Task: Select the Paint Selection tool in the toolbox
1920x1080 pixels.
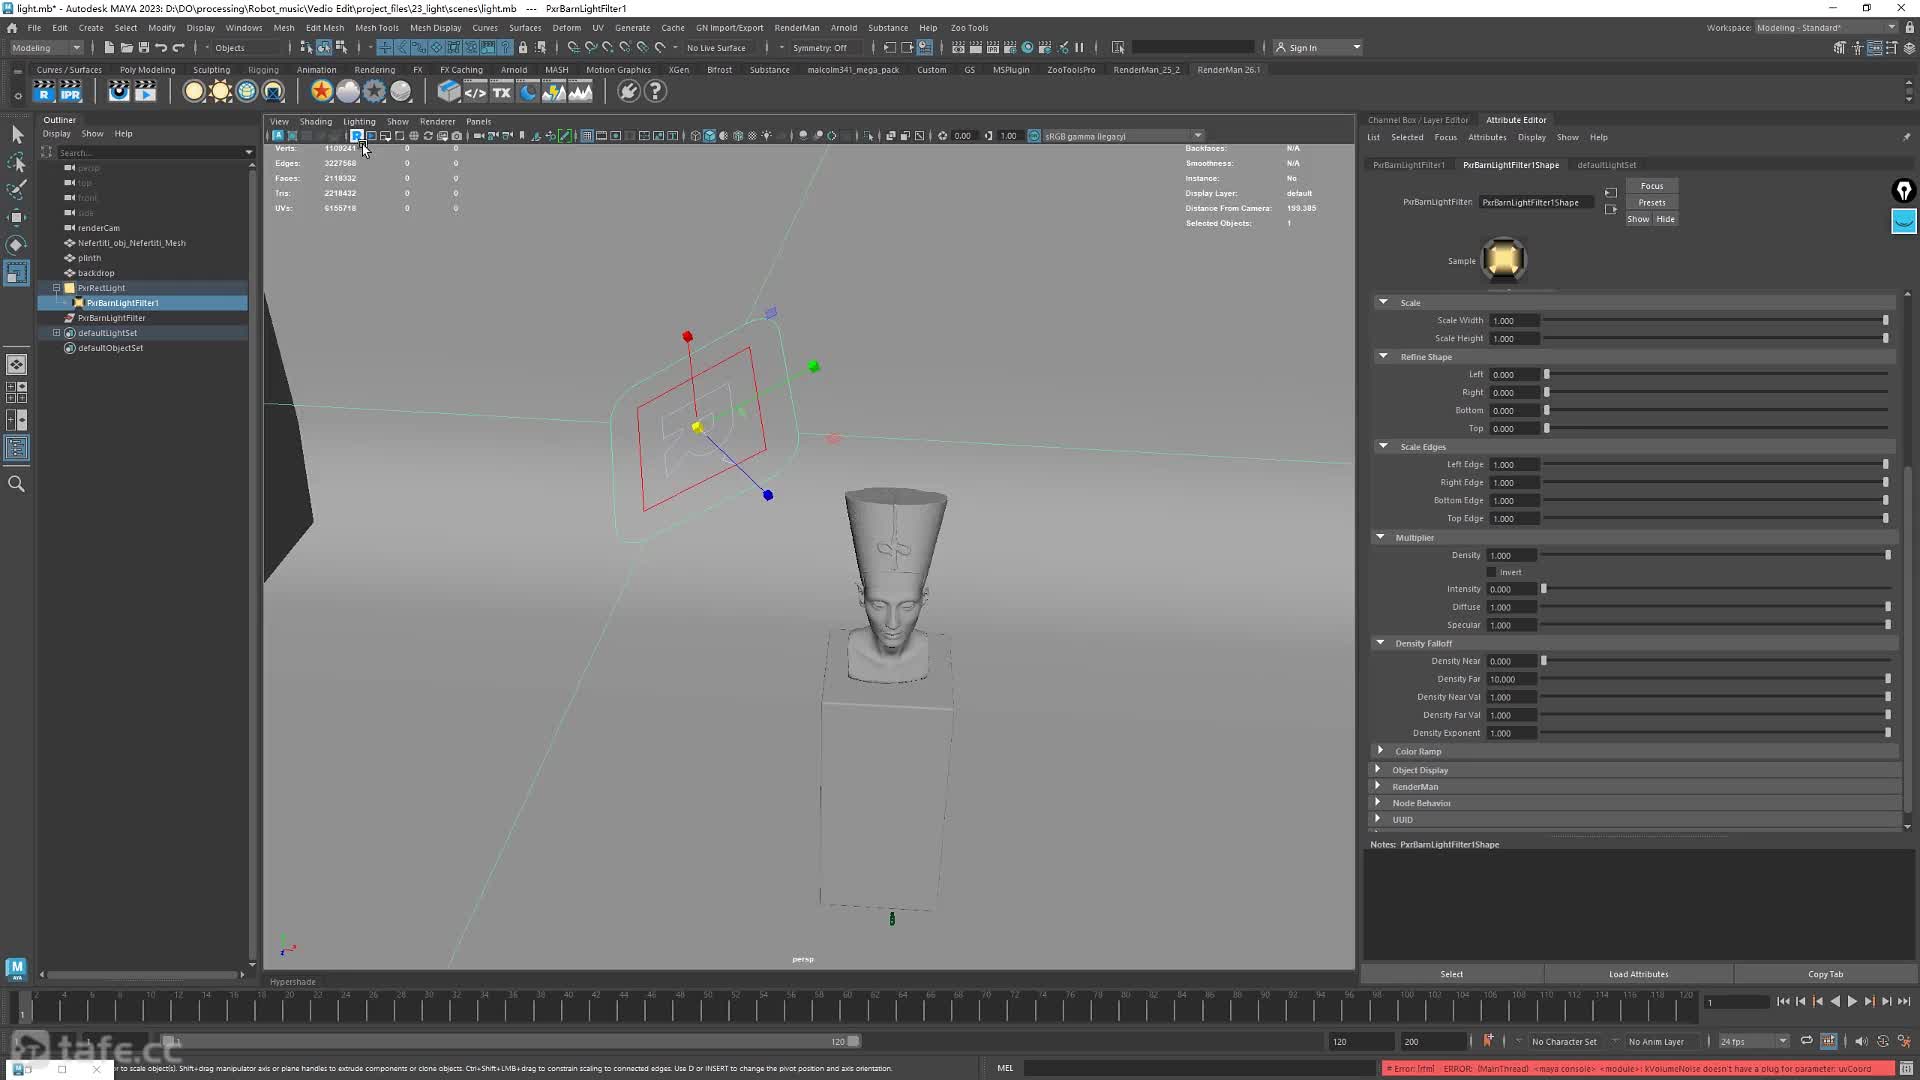Action: coord(17,189)
